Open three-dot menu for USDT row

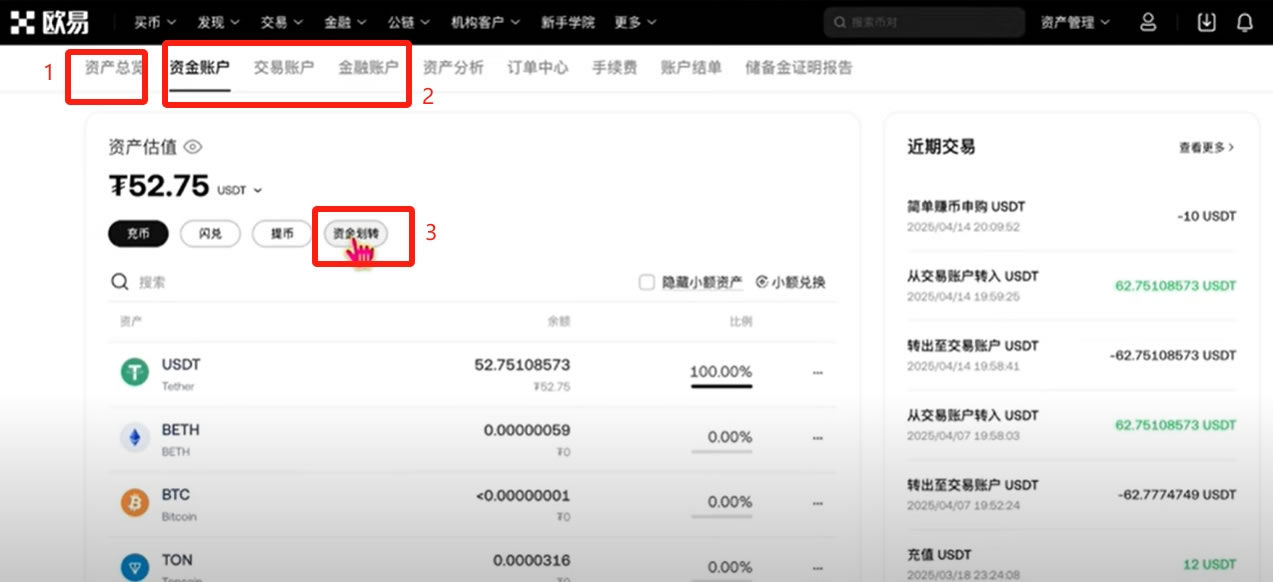pyautogui.click(x=817, y=373)
